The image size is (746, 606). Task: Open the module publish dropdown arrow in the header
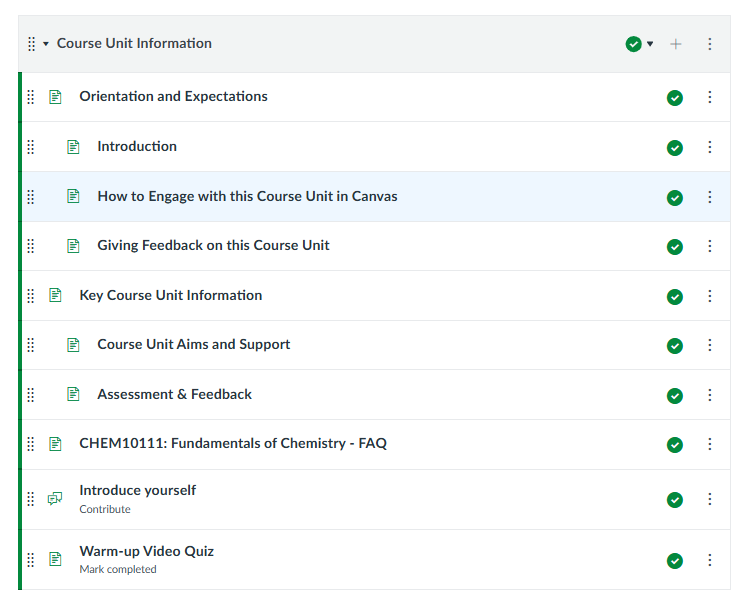click(650, 44)
